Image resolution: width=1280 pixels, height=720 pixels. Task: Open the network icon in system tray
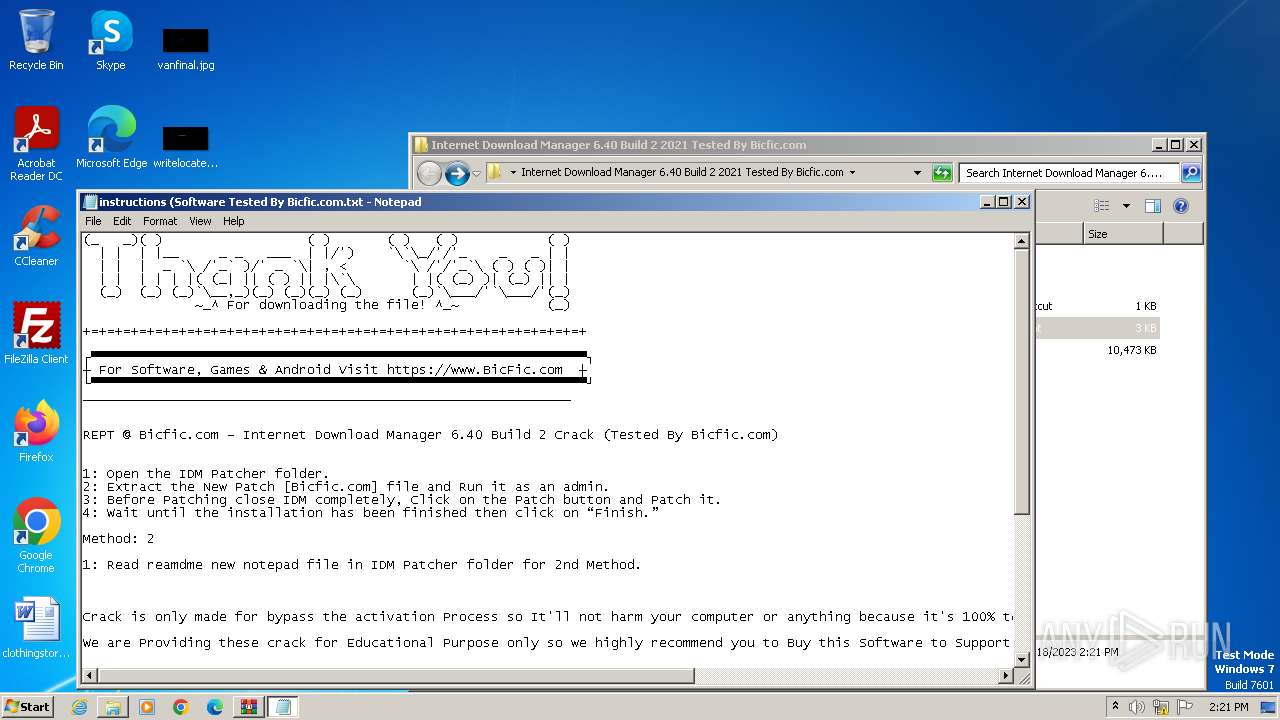pos(1162,707)
